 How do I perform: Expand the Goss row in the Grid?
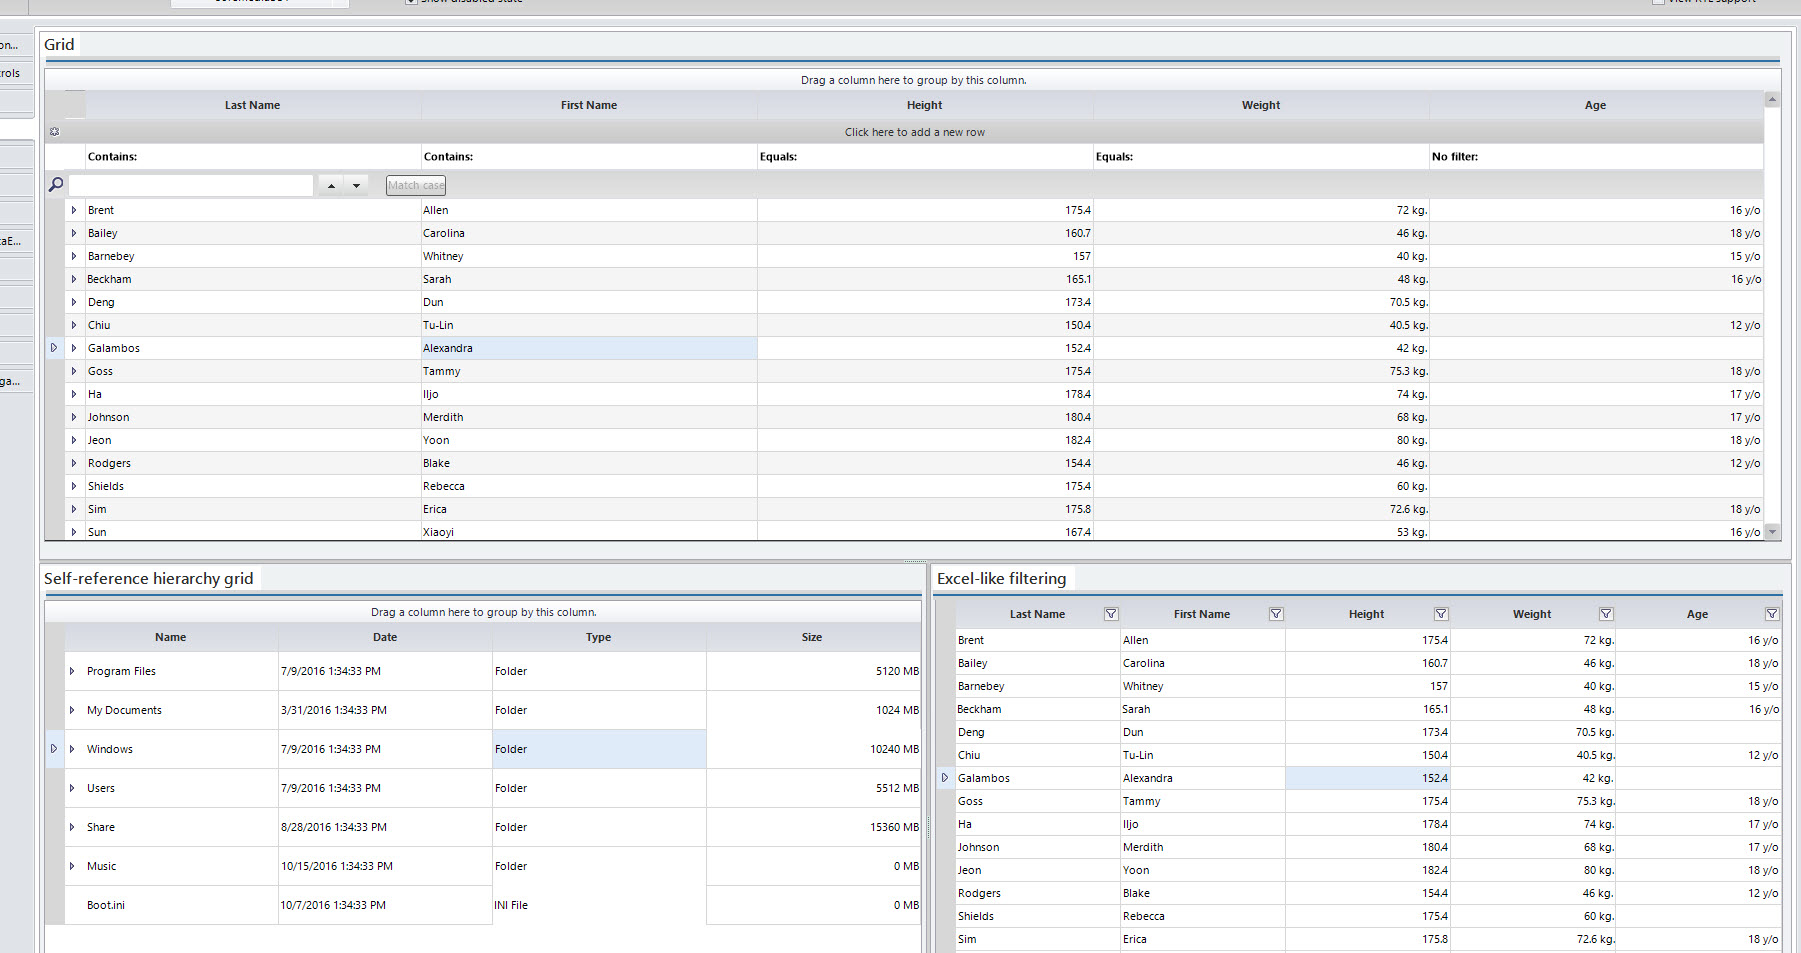coord(74,371)
